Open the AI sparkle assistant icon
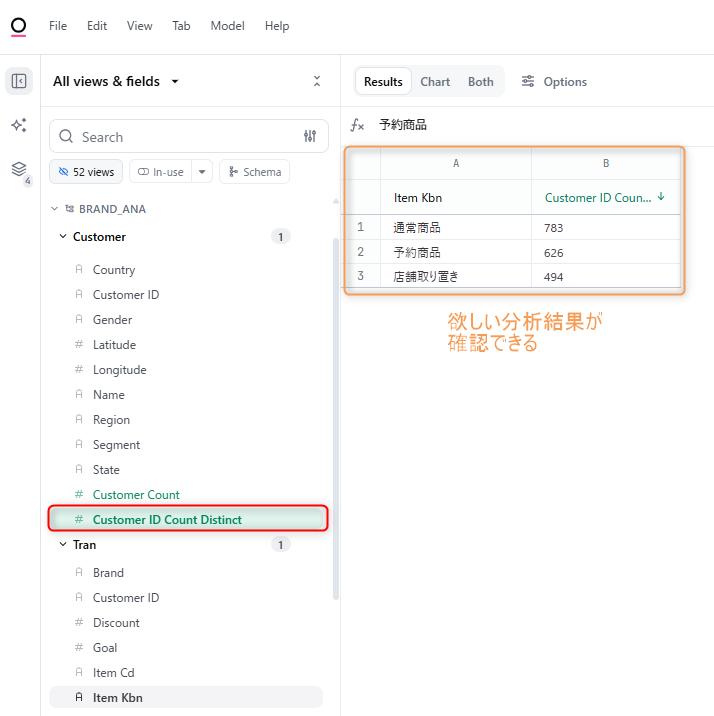This screenshot has height=716, width=714. pyautogui.click(x=19, y=125)
